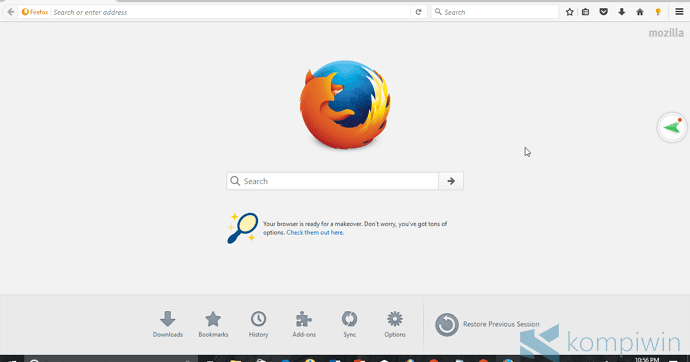Open Options from the bottom launcher

point(395,324)
